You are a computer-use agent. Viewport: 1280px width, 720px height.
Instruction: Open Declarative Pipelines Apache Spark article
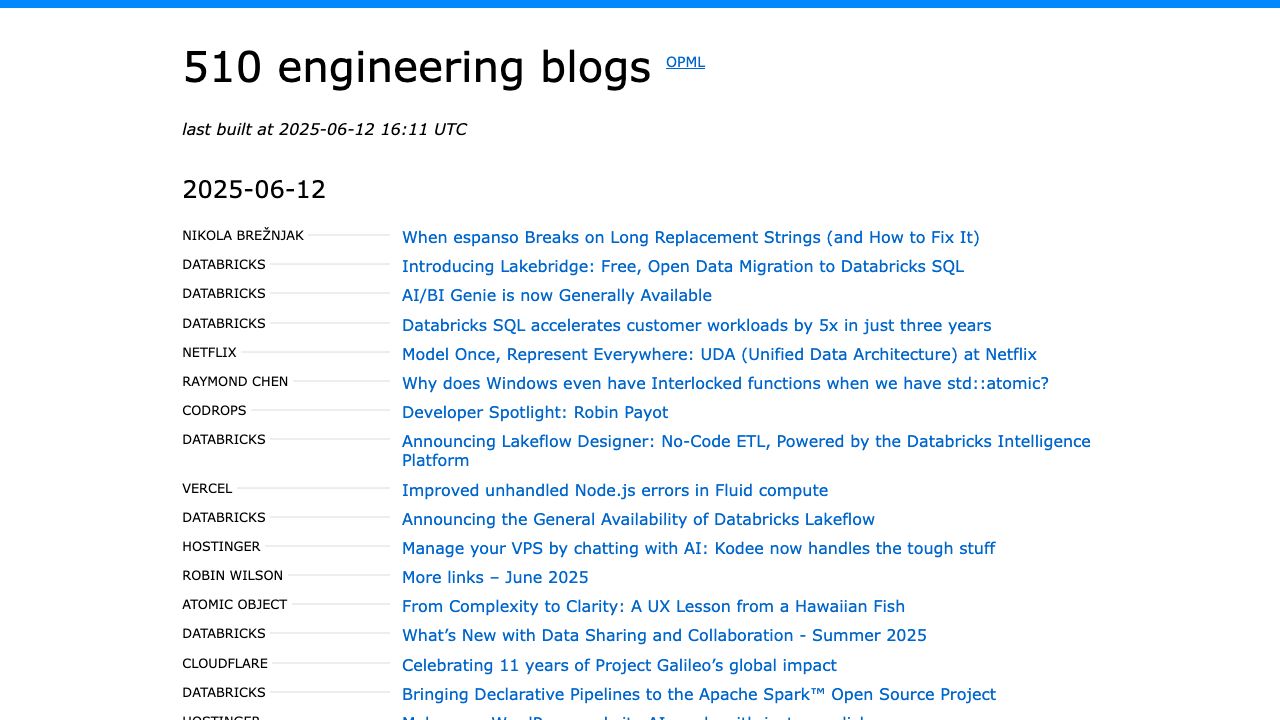point(698,695)
